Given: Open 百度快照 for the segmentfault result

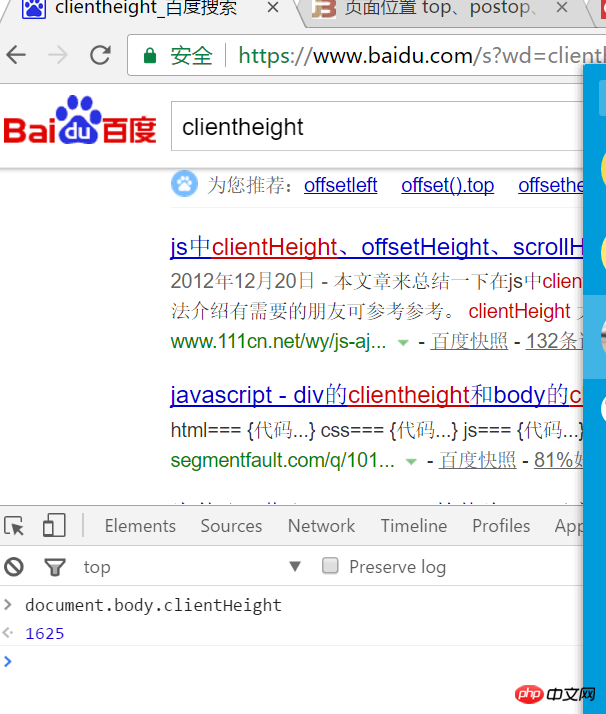Looking at the screenshot, I should tap(478, 460).
